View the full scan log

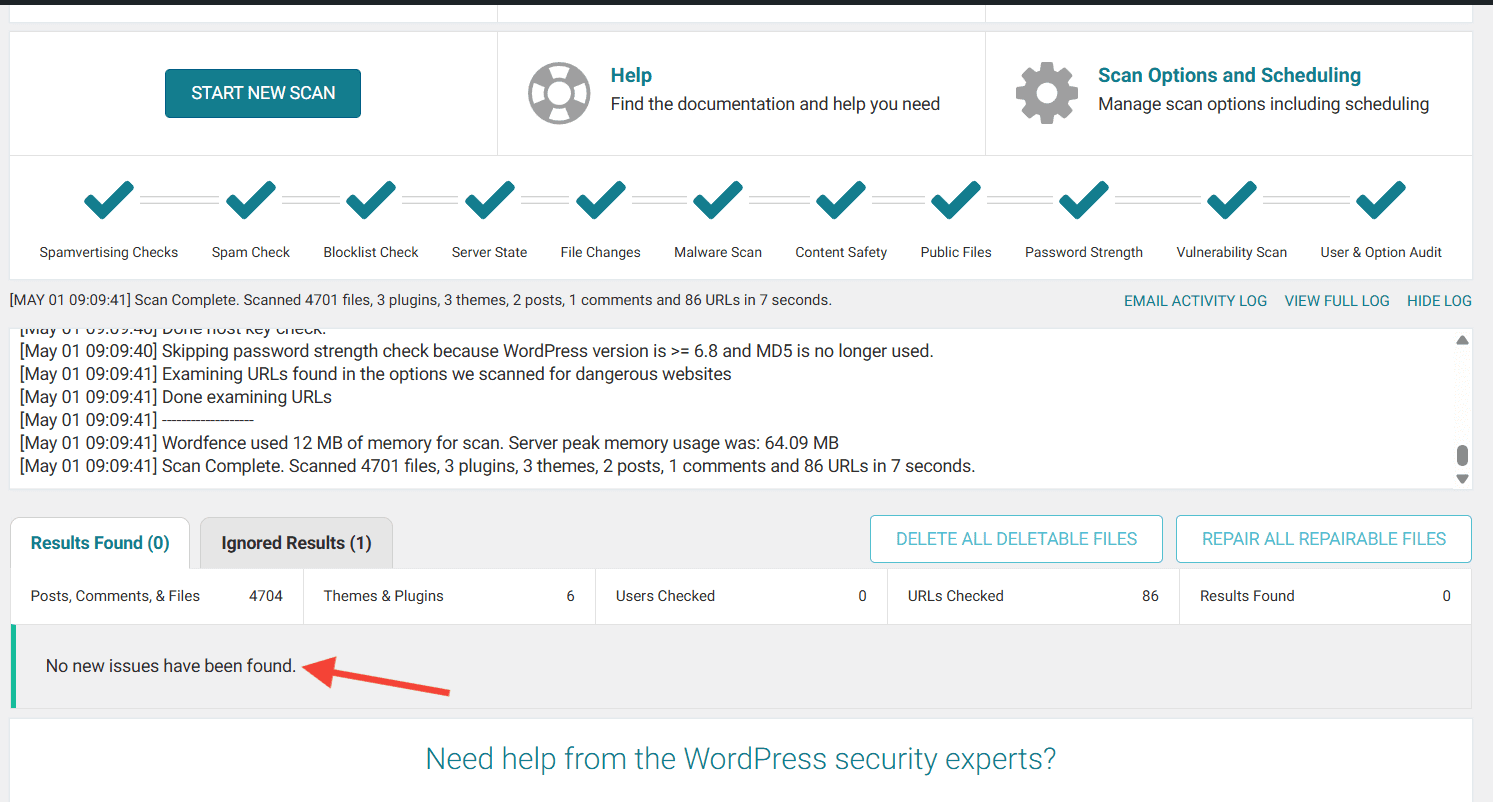tap(1337, 301)
